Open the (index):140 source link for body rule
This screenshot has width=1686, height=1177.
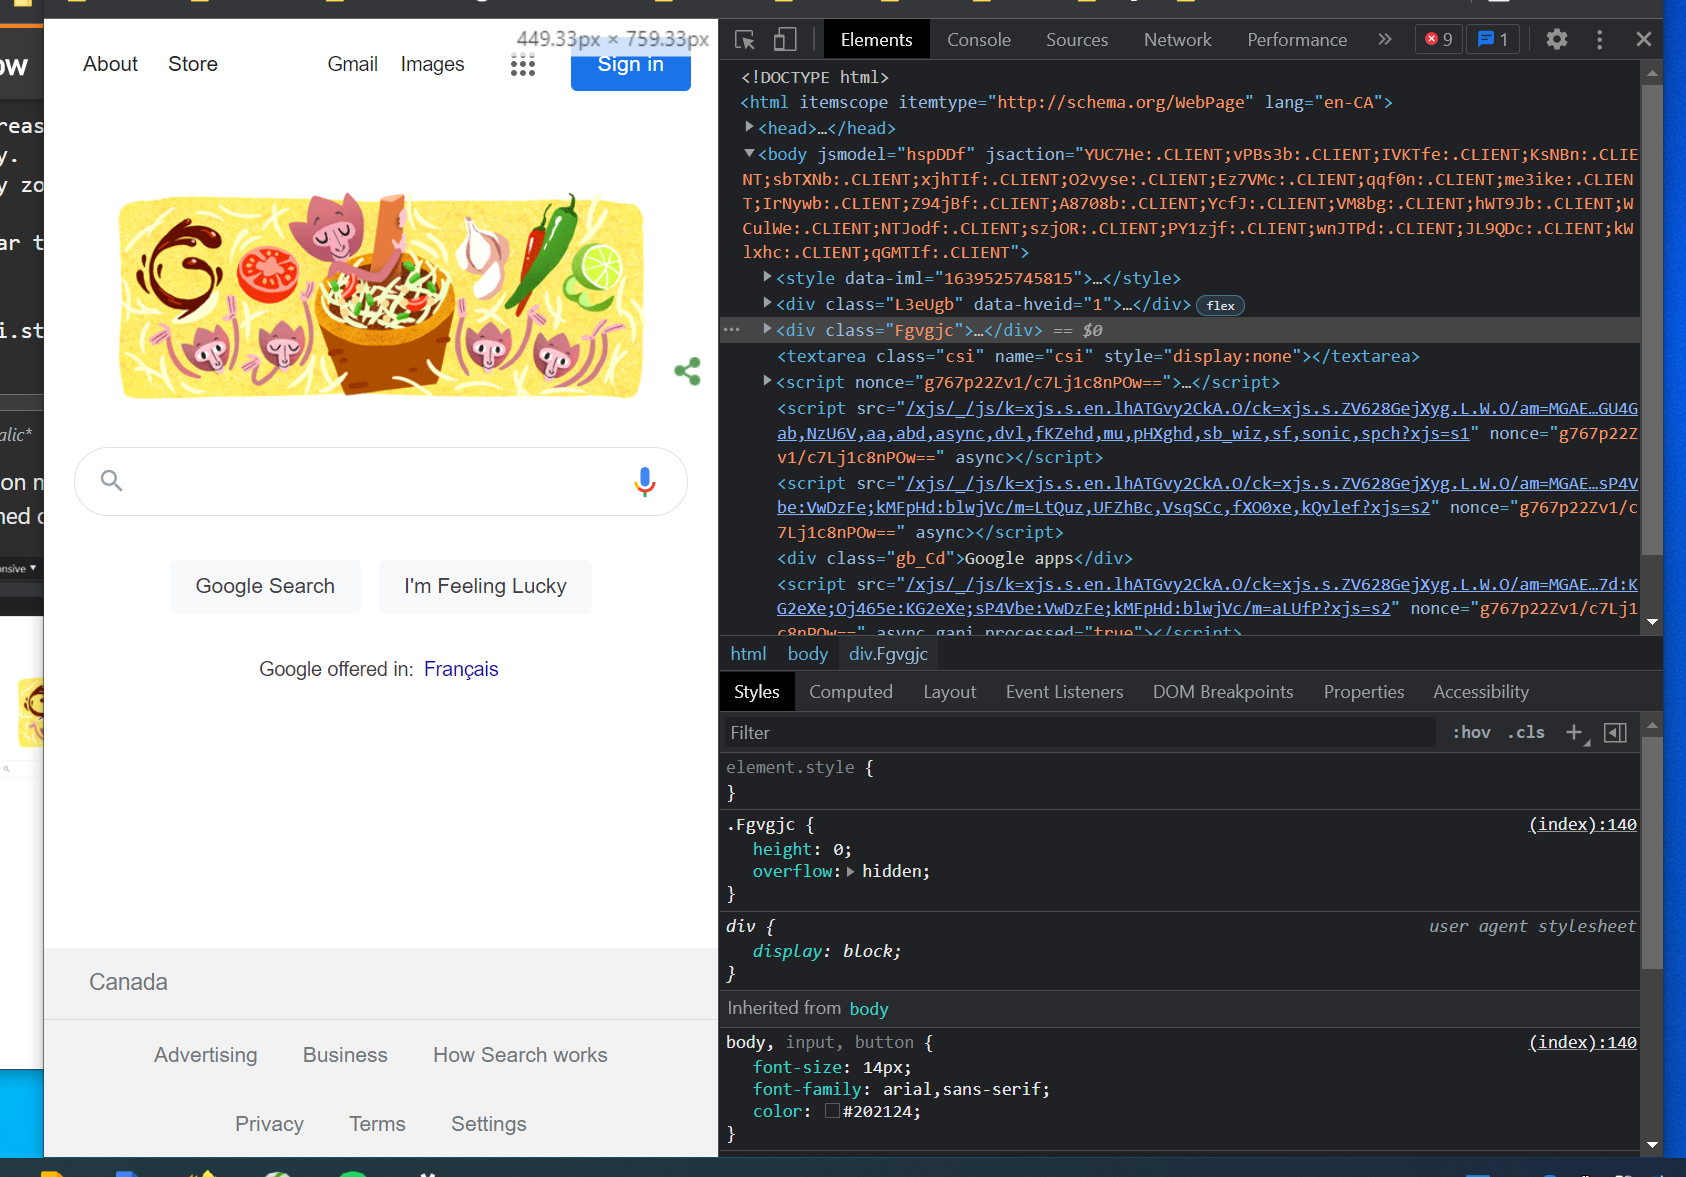pyautogui.click(x=1583, y=1043)
